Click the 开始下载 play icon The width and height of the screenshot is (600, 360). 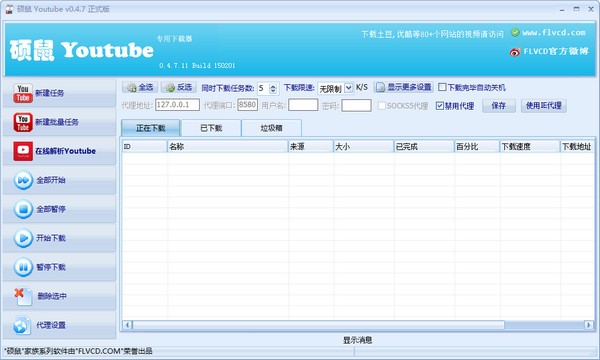click(x=23, y=238)
